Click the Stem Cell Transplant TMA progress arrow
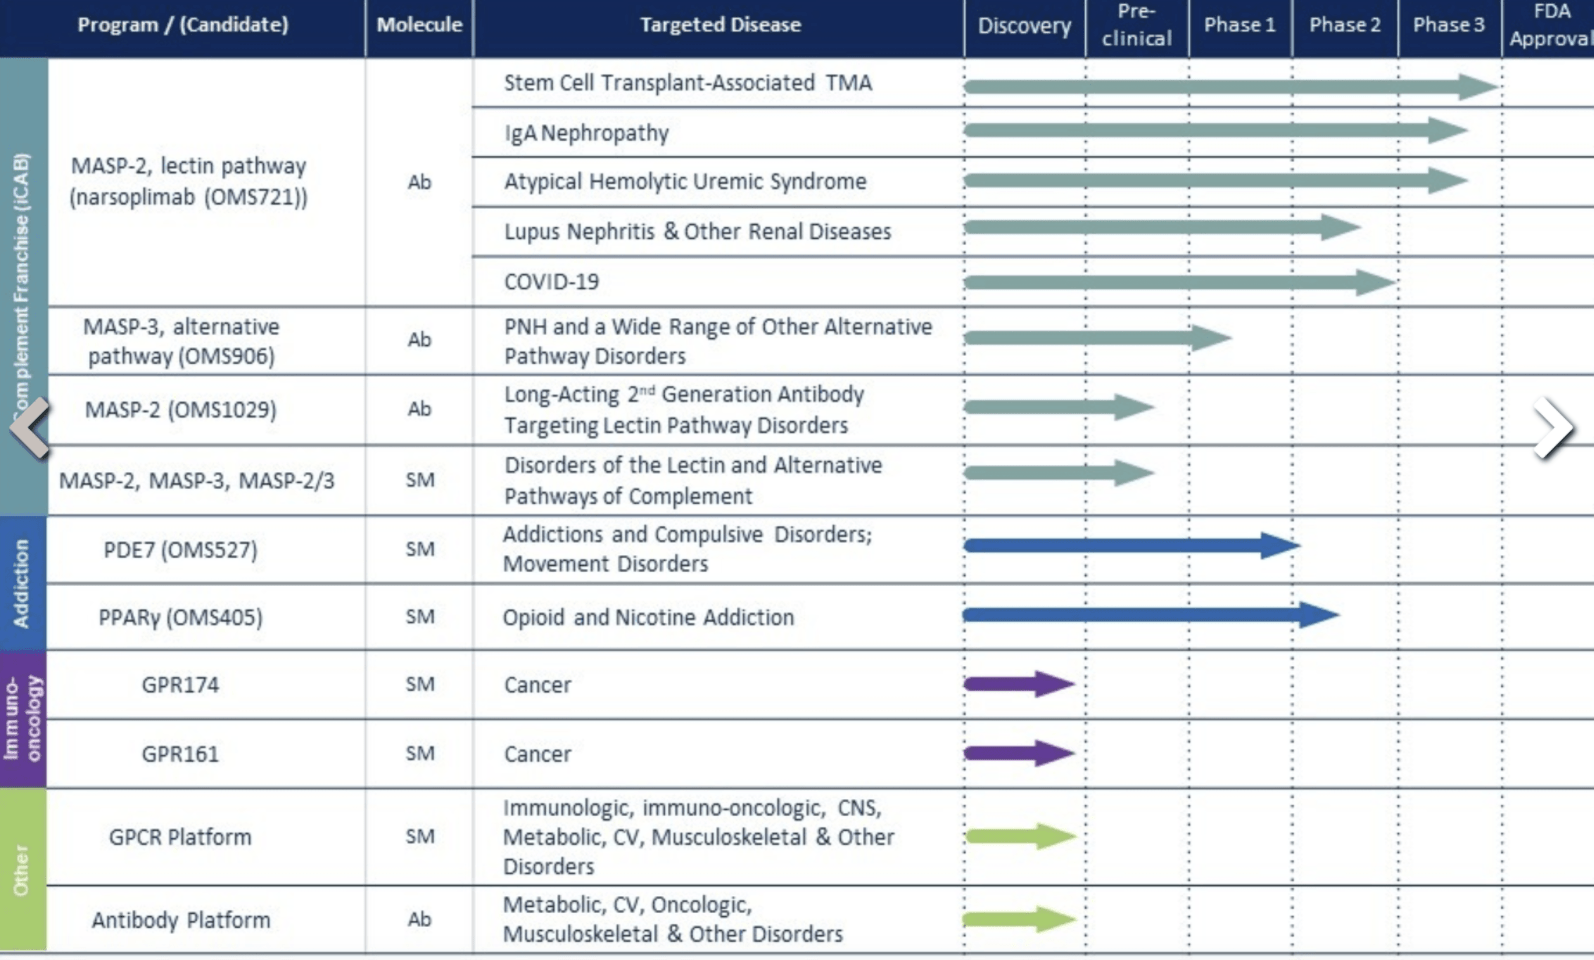The width and height of the screenshot is (1594, 960). (x=1231, y=87)
